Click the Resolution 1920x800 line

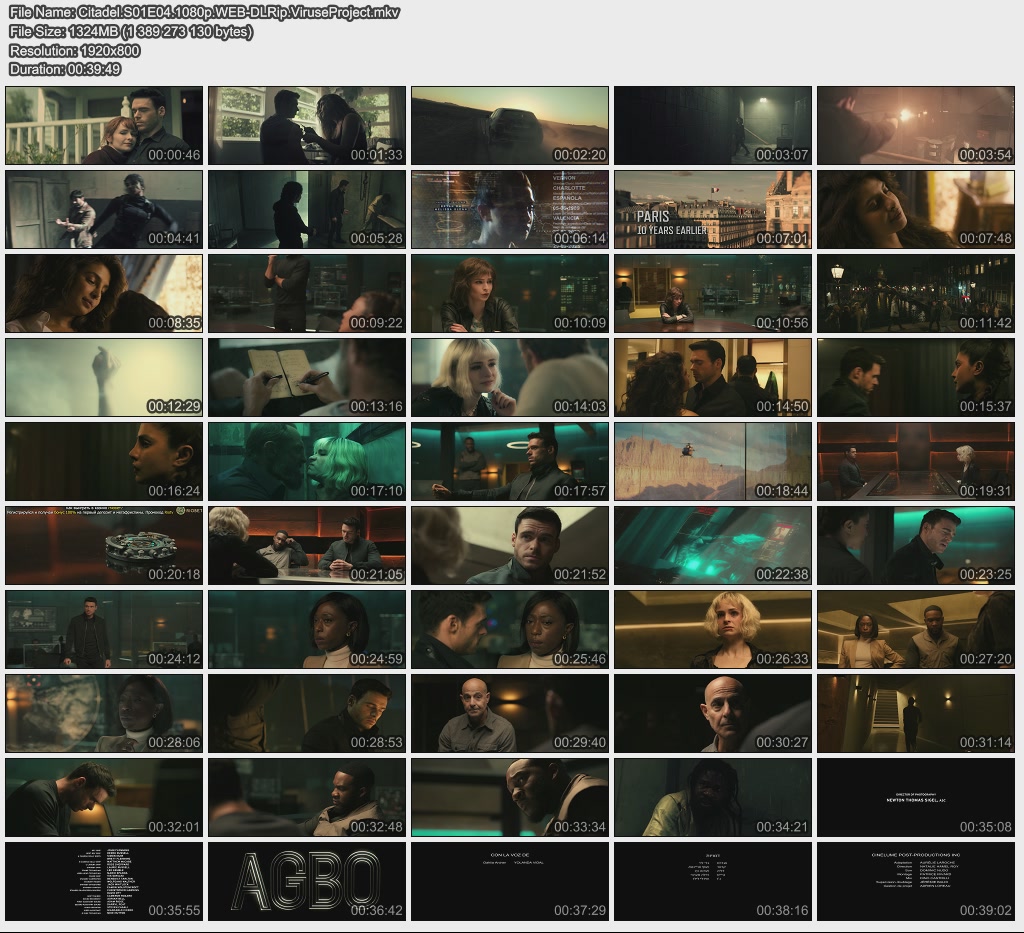(x=75, y=51)
